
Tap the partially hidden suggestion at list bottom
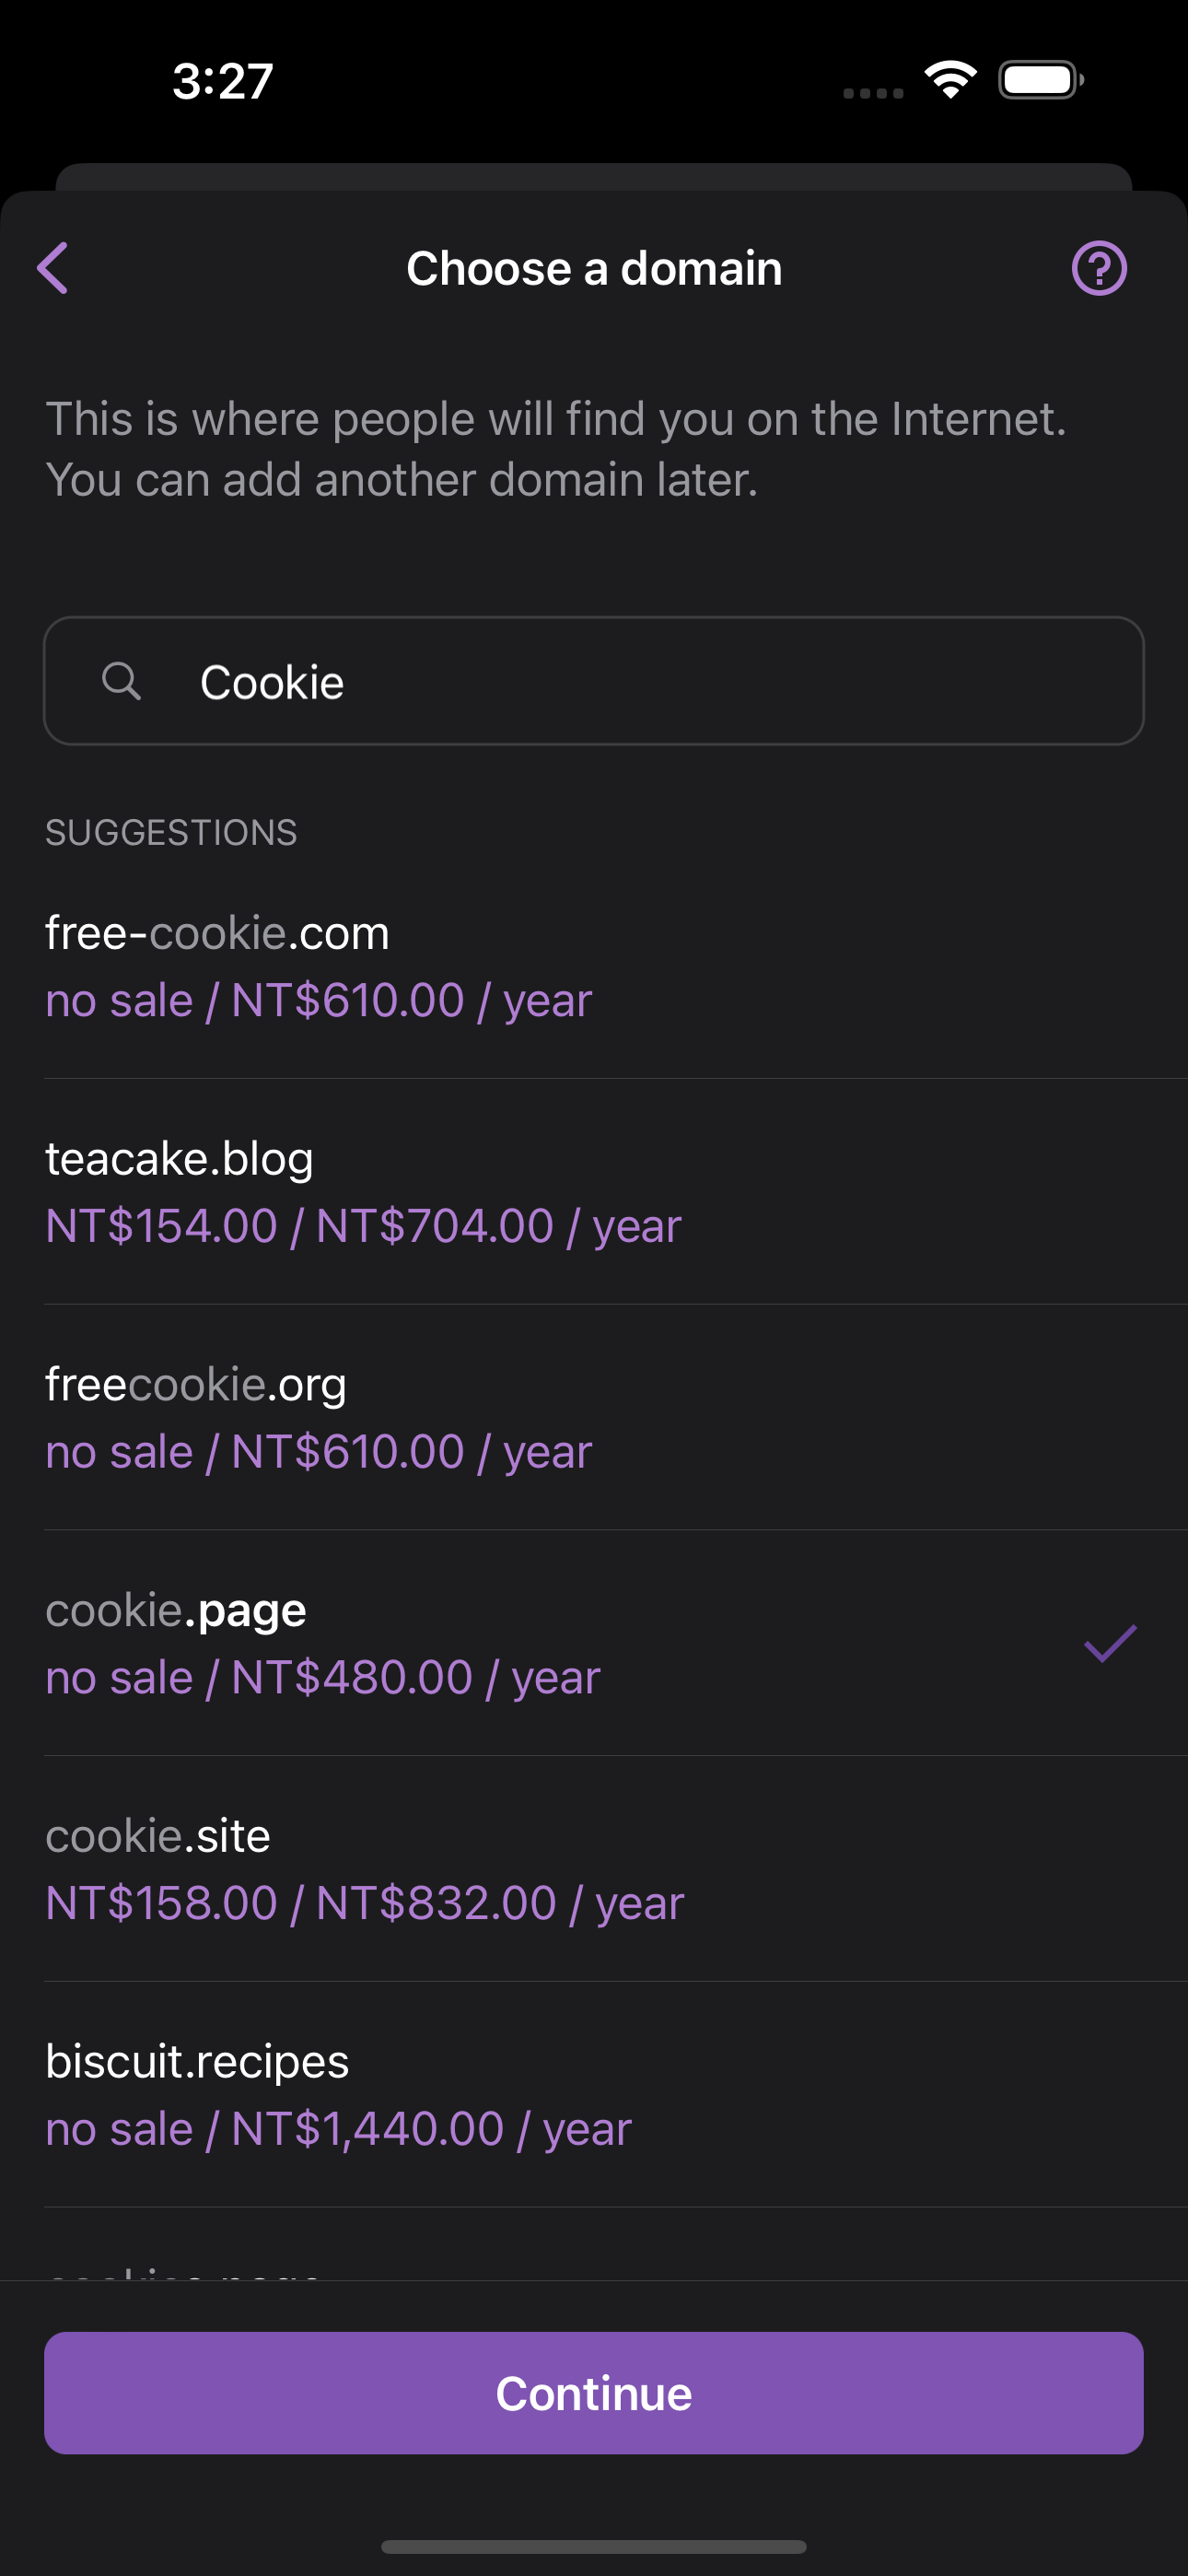tap(183, 2268)
